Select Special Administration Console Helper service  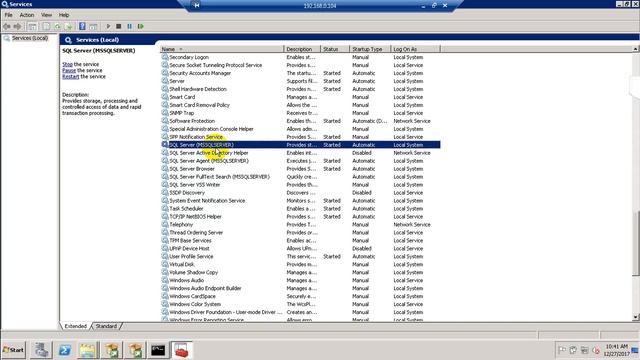(x=211, y=129)
